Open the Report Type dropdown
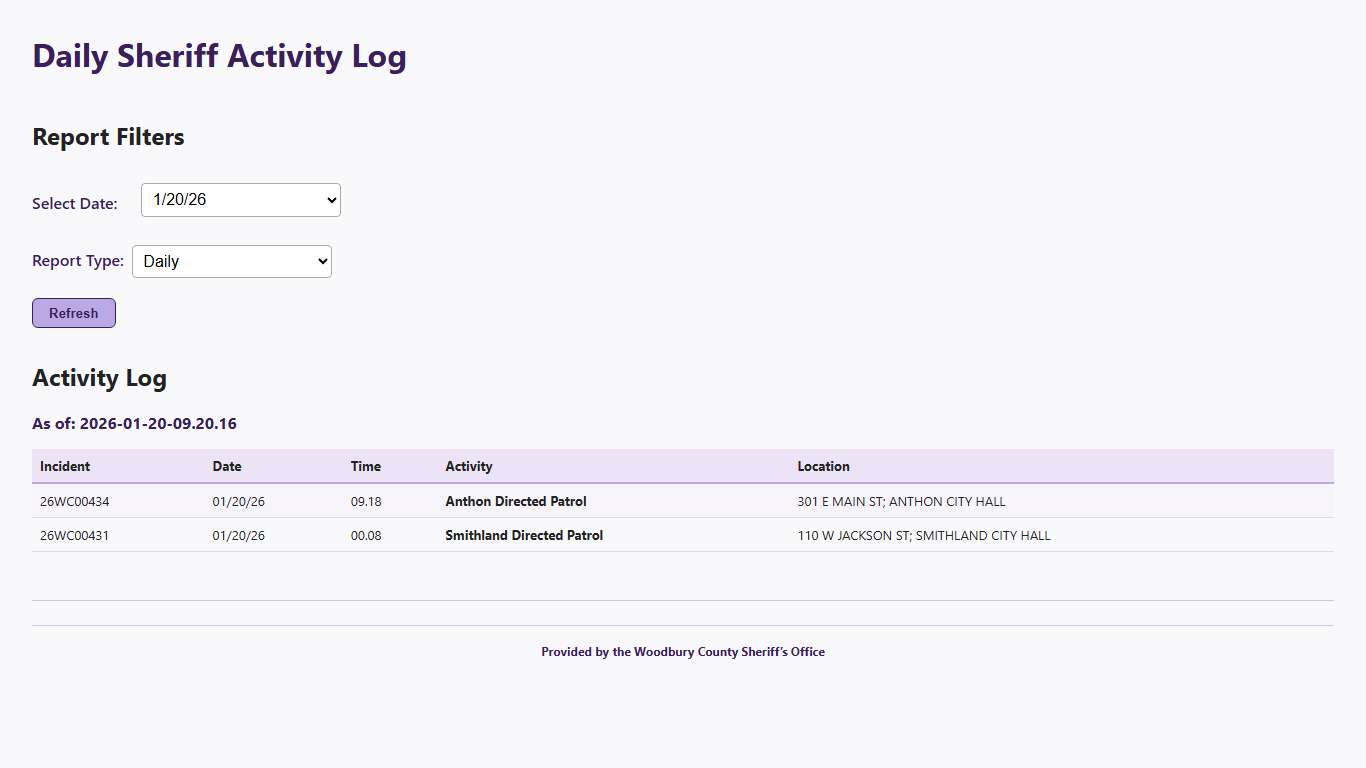1366x768 pixels. [x=231, y=261]
